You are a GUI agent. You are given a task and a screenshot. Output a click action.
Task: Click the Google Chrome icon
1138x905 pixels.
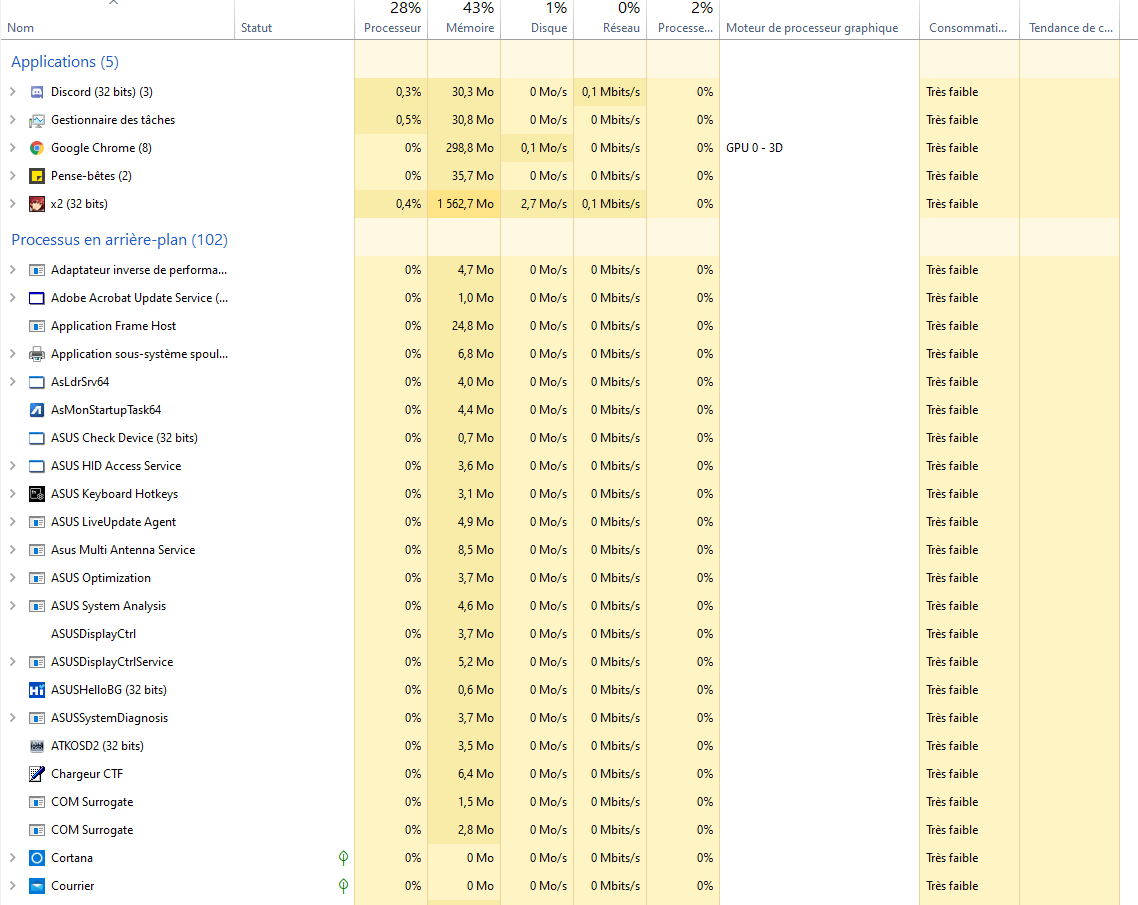37,148
